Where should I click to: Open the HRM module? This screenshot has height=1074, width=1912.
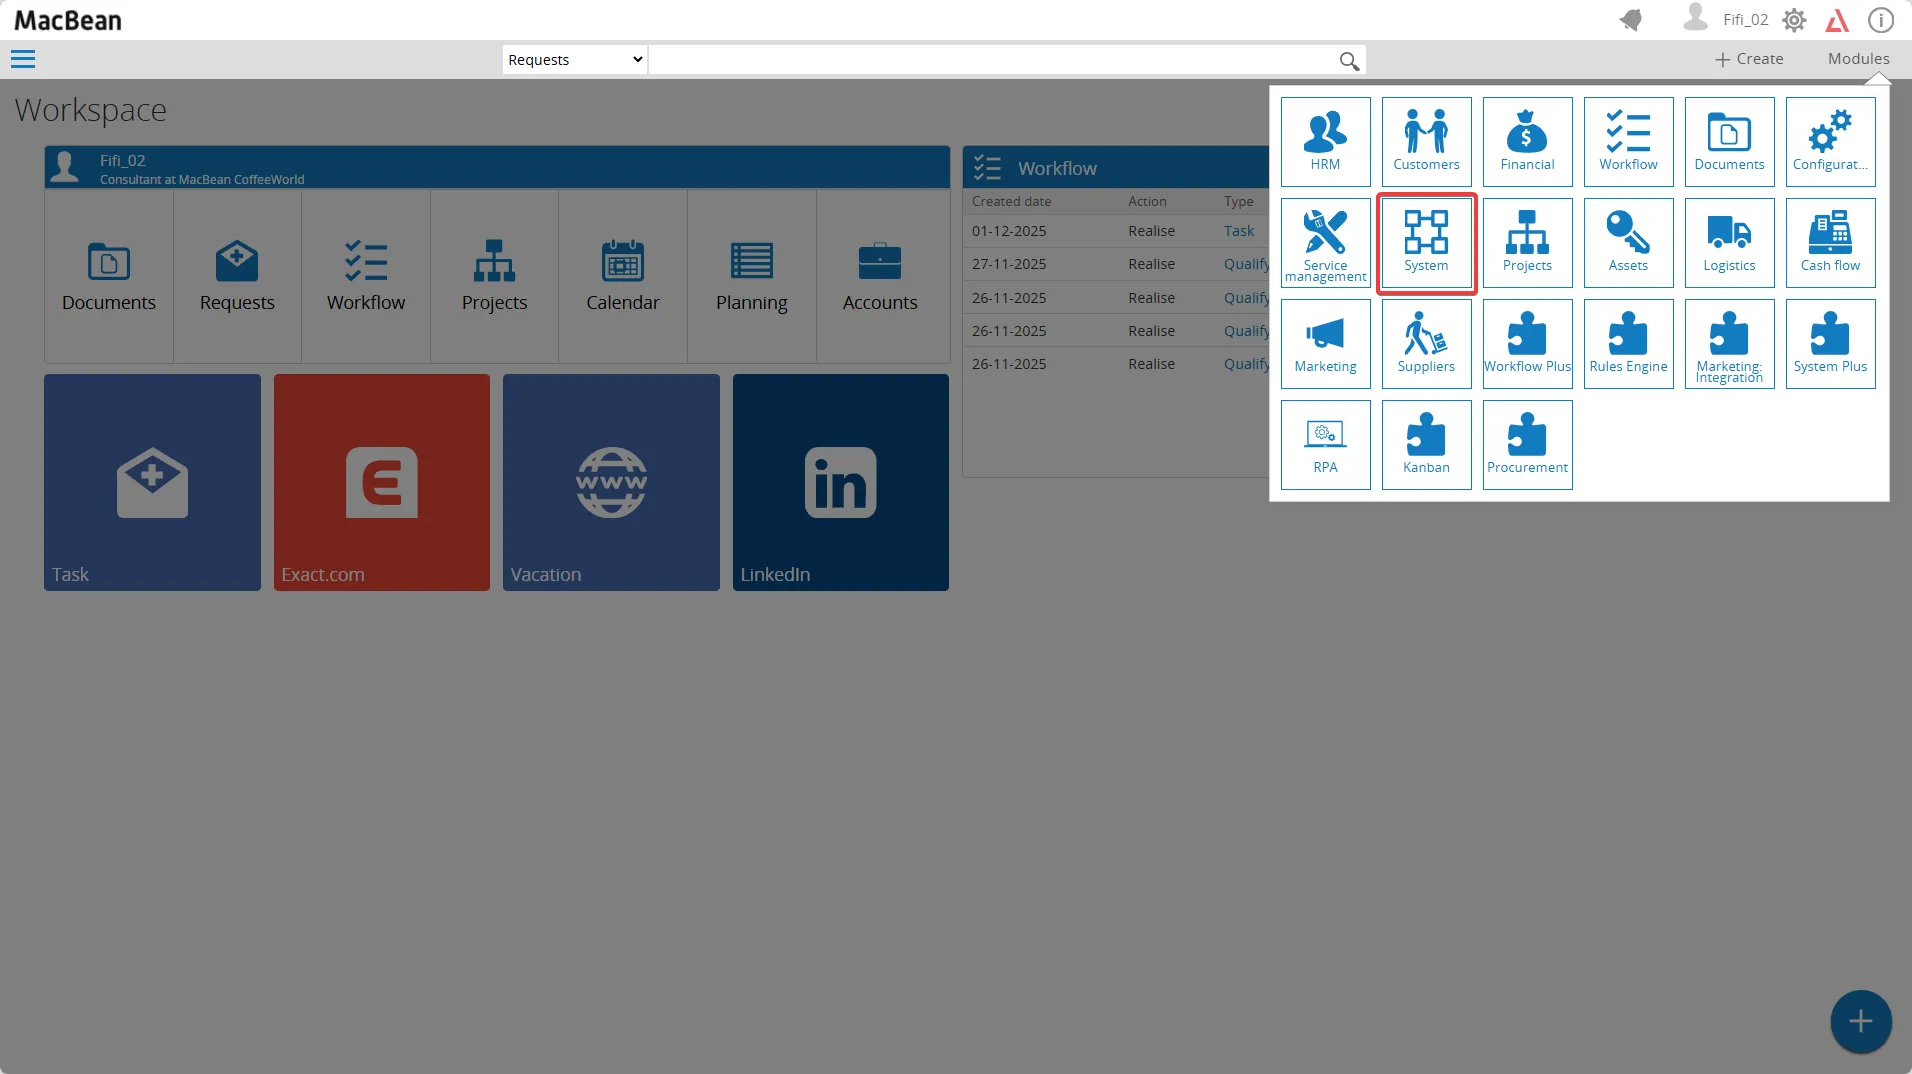[x=1325, y=141]
